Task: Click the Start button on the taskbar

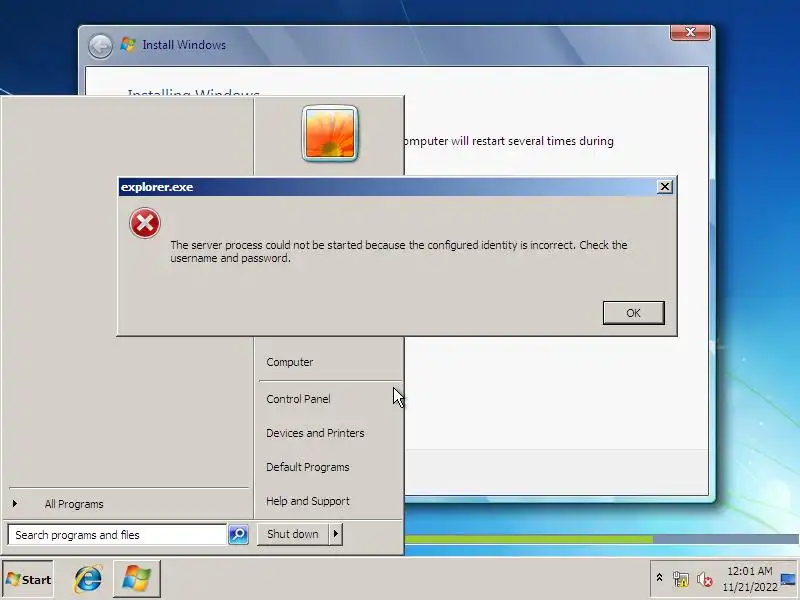Action: [x=28, y=579]
